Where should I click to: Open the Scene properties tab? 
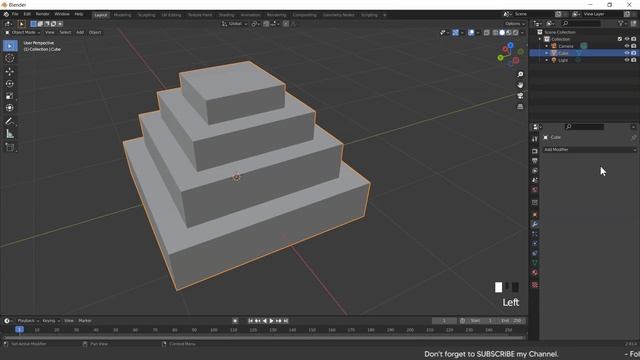click(535, 180)
